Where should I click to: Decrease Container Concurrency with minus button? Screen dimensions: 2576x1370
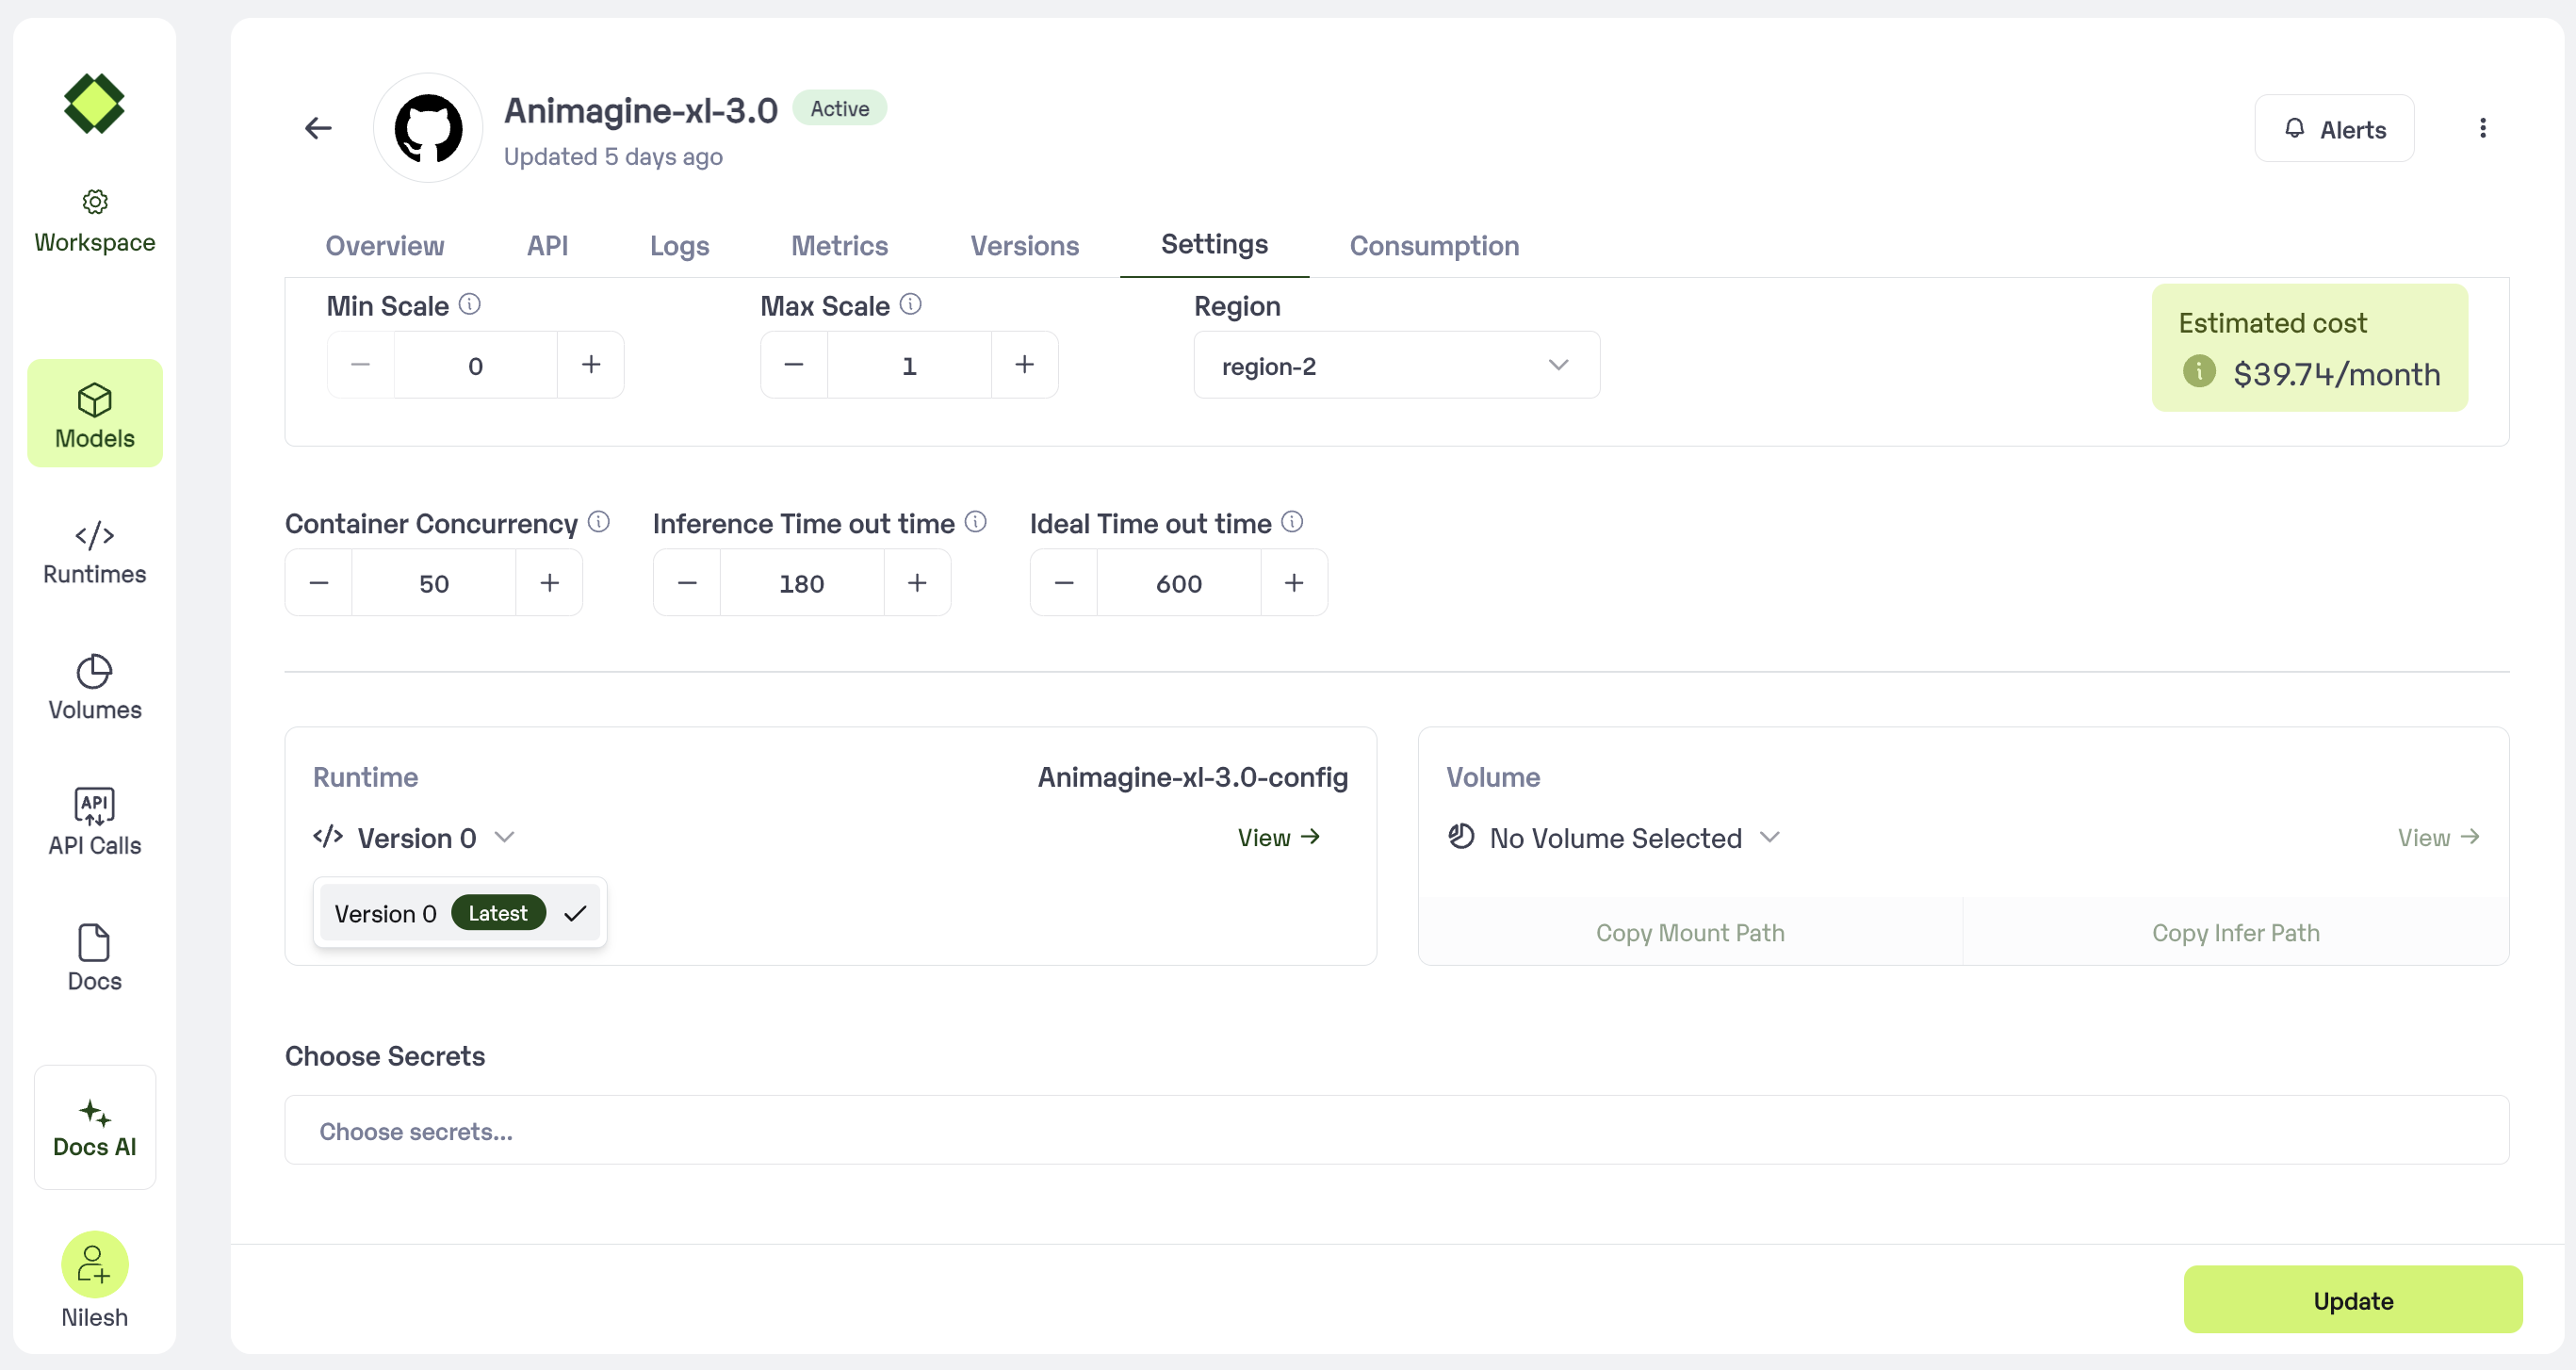click(319, 583)
